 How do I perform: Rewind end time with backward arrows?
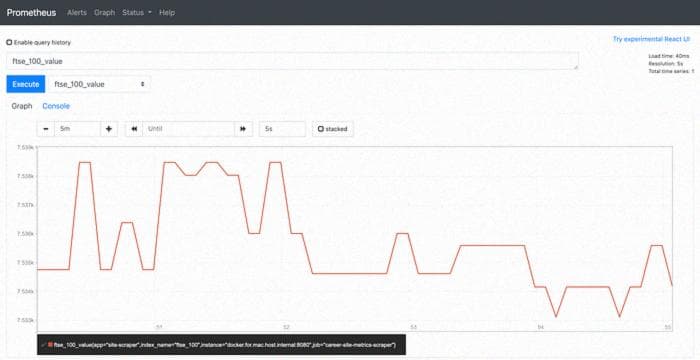134,129
